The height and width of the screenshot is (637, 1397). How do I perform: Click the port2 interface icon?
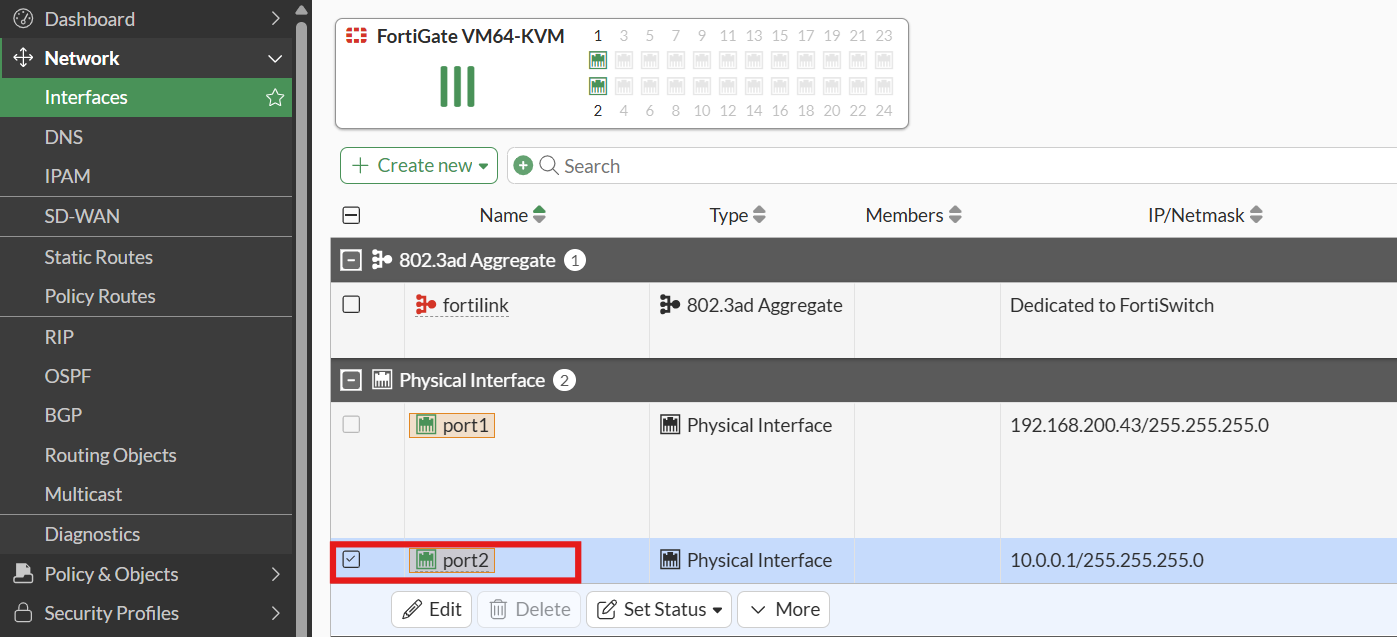tap(426, 560)
